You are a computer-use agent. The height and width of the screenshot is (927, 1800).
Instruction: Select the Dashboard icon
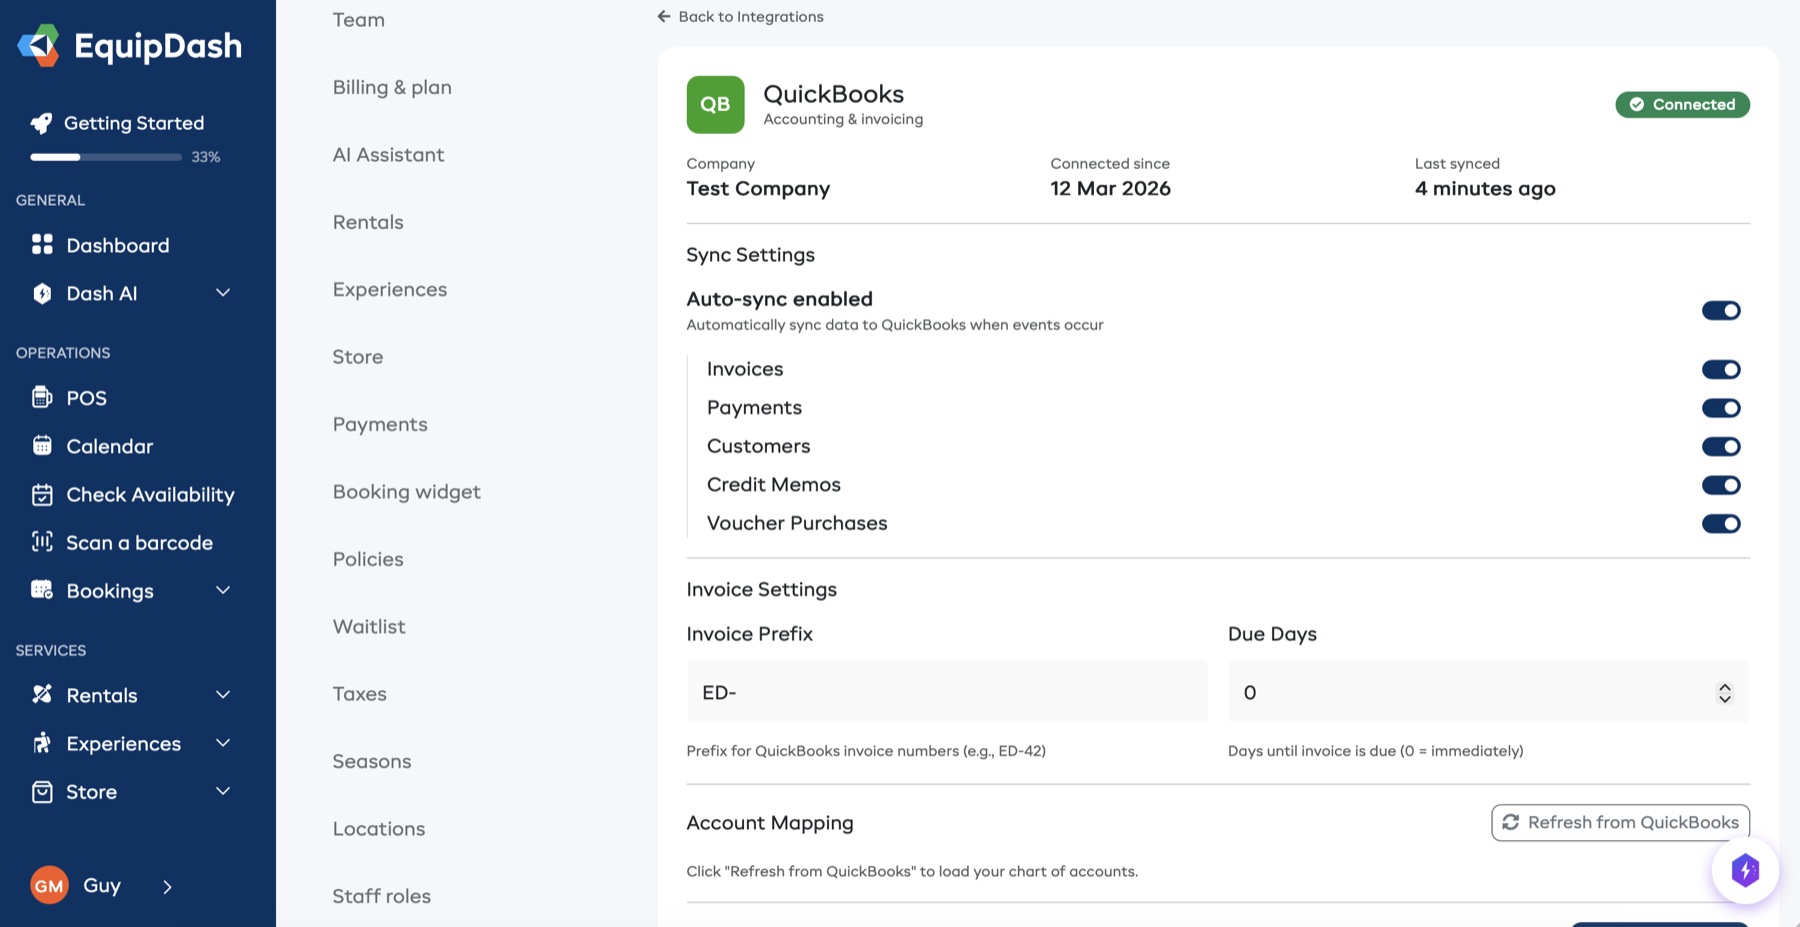coord(41,244)
